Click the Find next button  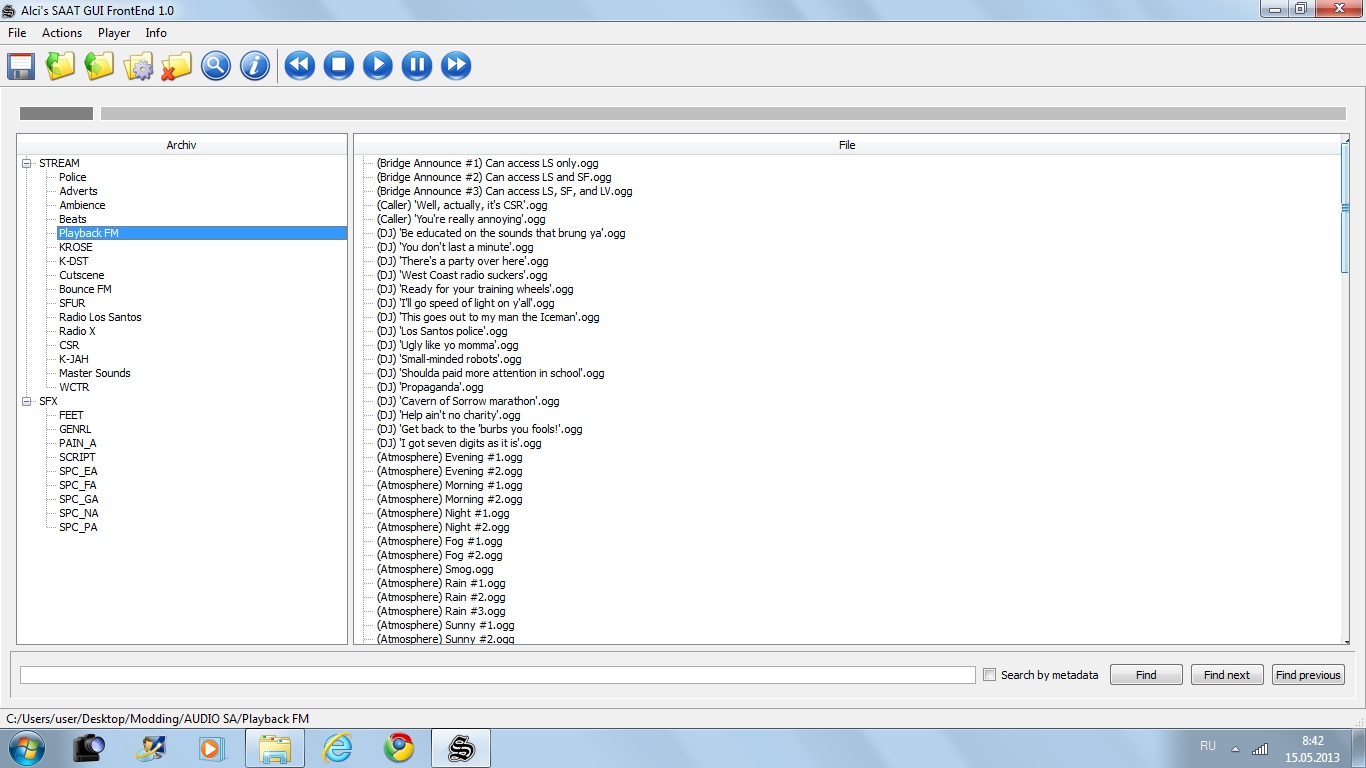click(x=1227, y=675)
